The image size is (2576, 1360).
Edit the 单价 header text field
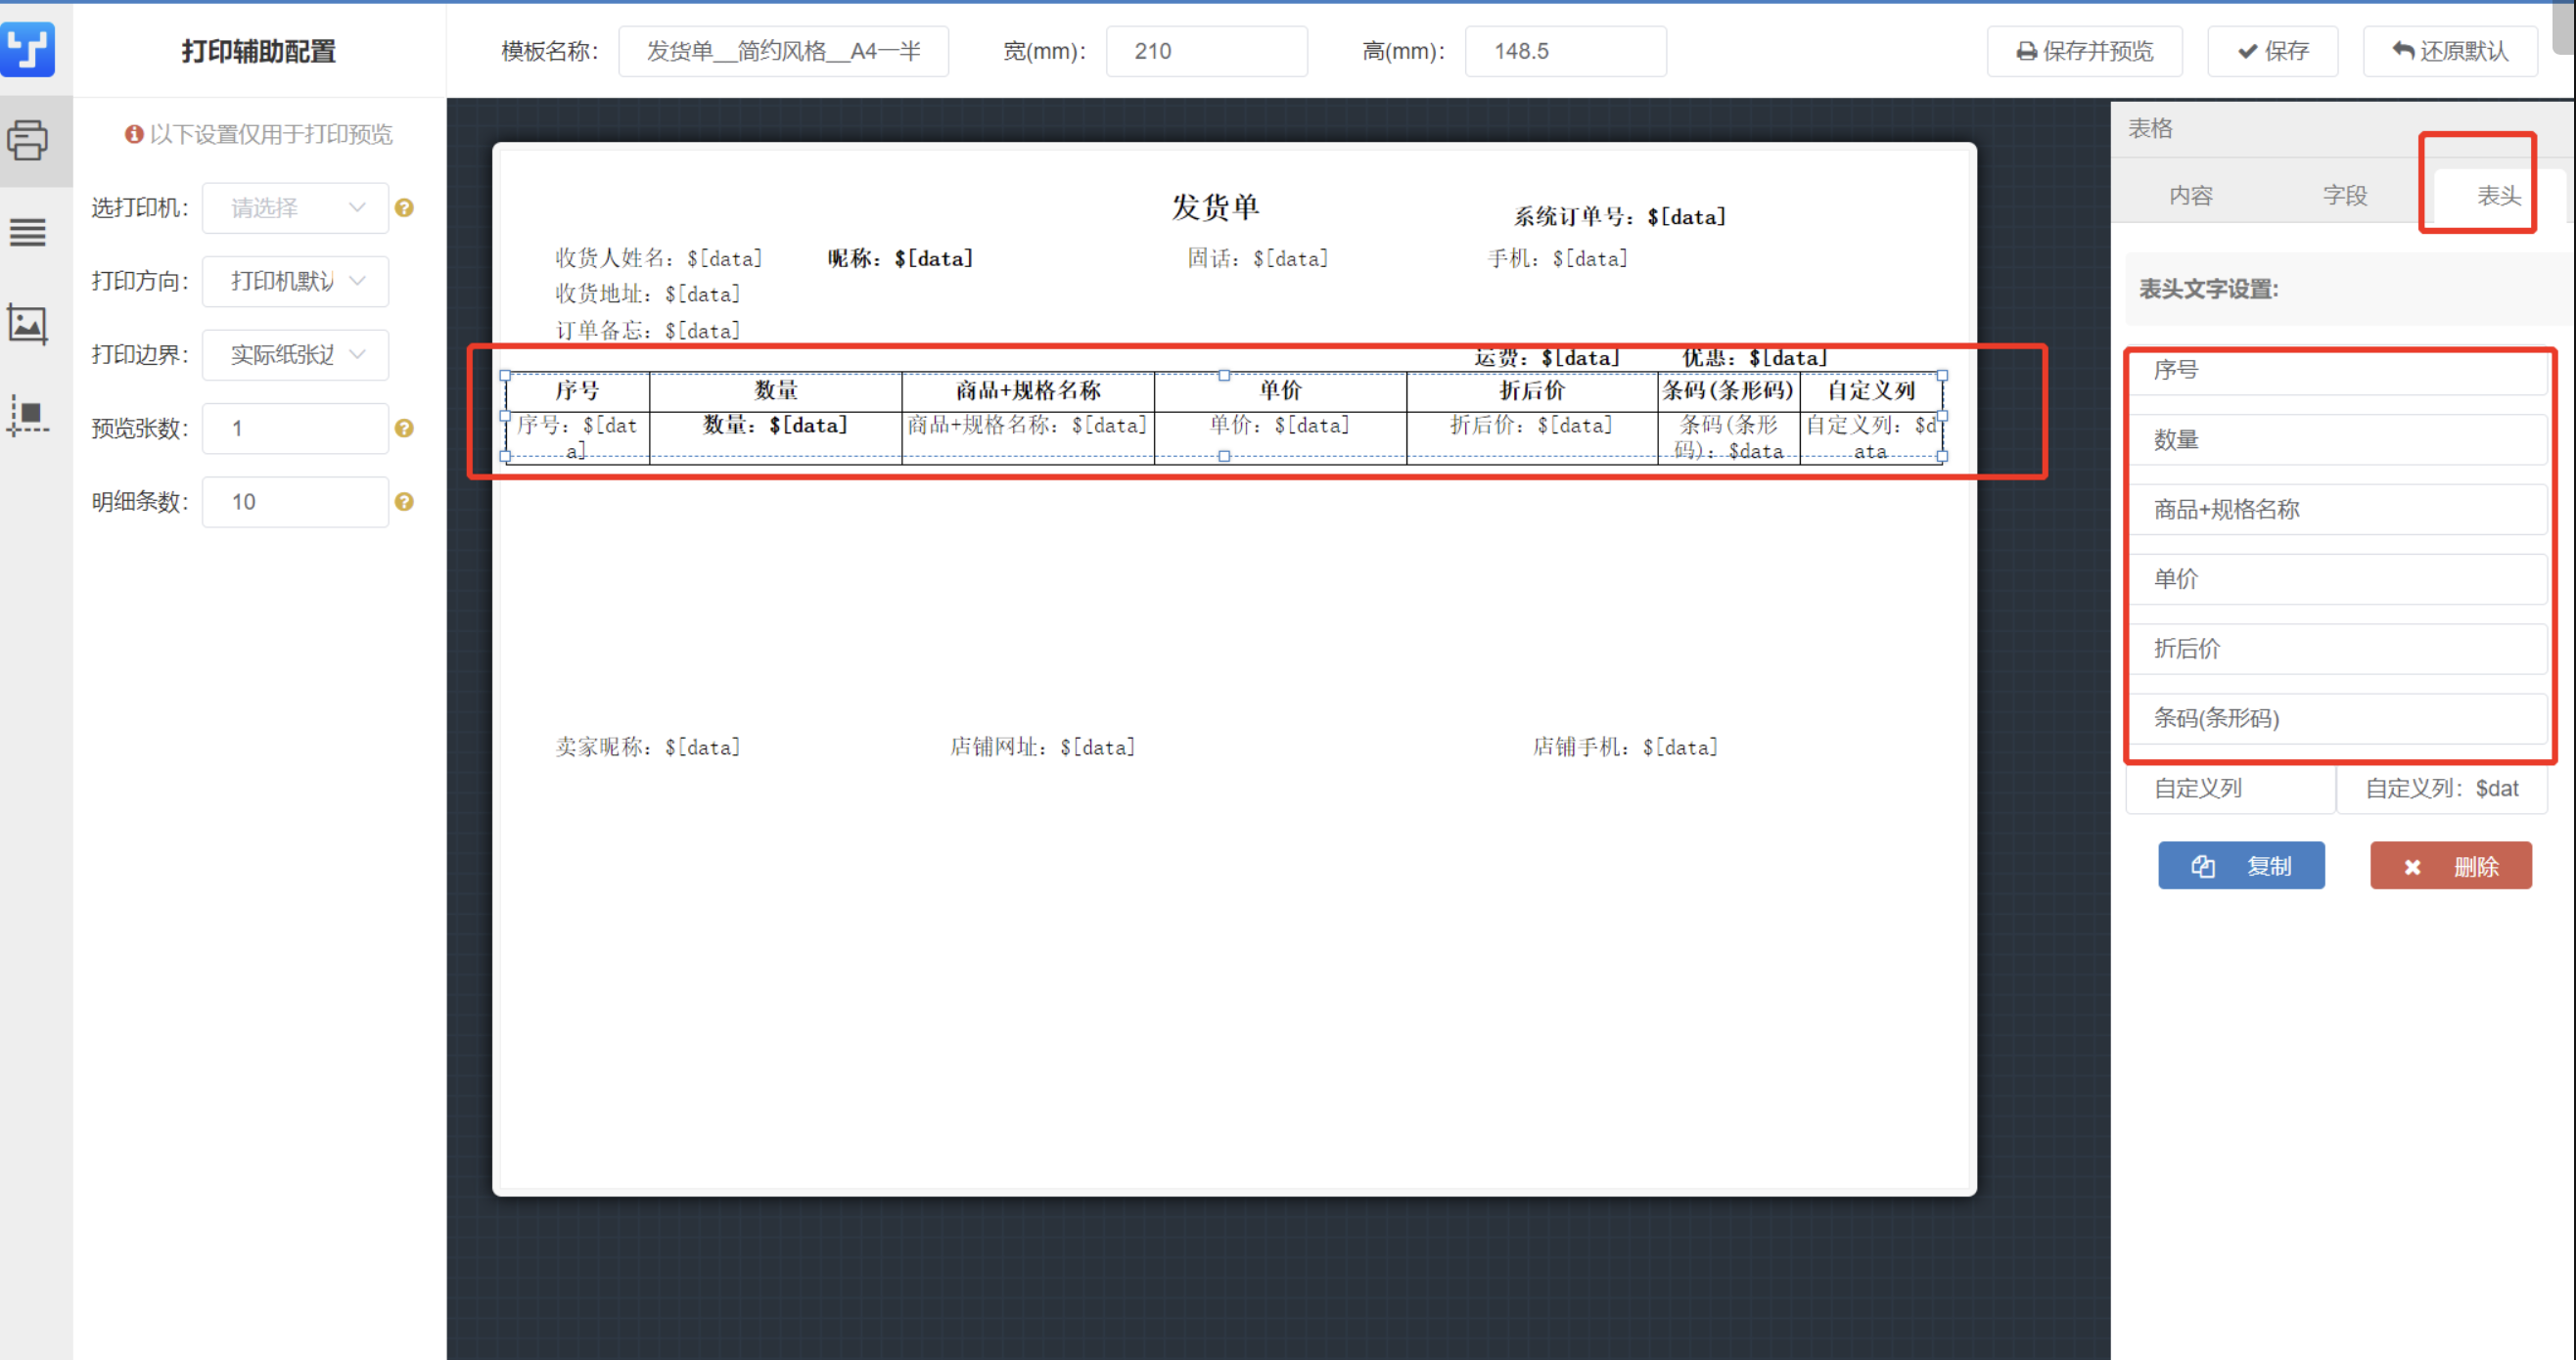[x=2337, y=579]
